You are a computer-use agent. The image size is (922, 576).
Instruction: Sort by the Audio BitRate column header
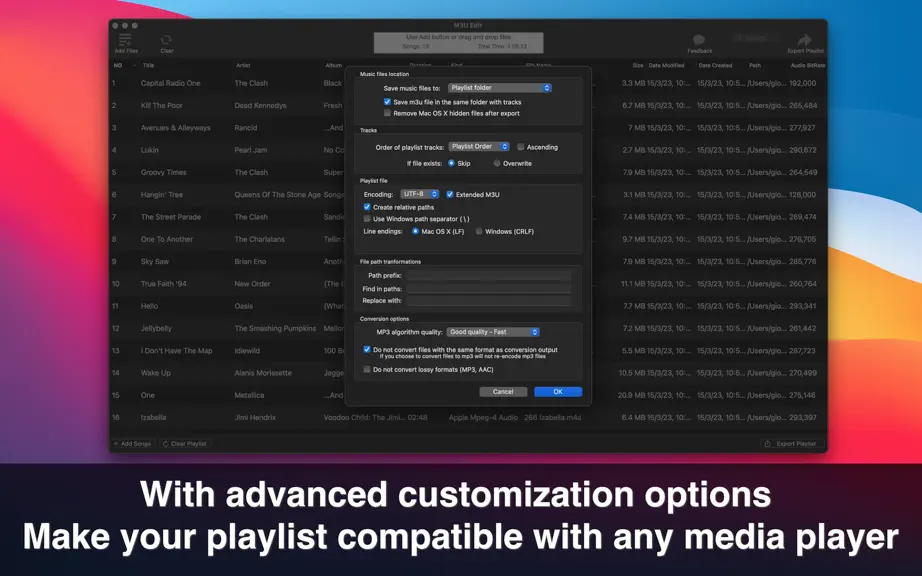(x=807, y=65)
